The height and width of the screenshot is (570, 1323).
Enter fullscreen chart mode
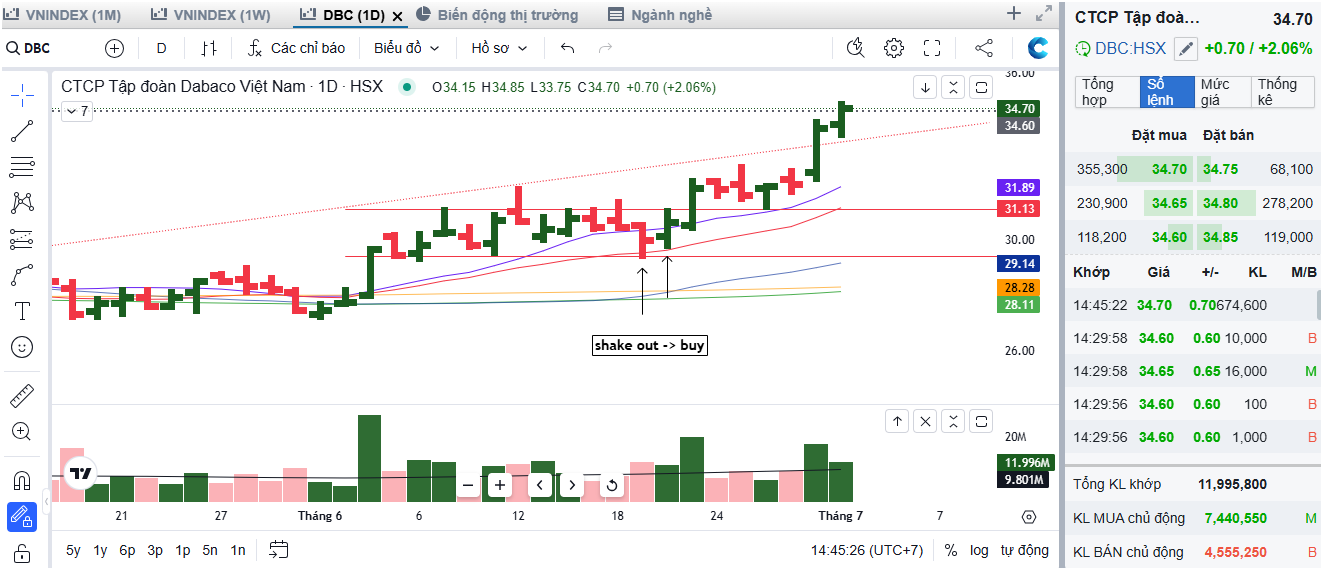click(932, 48)
